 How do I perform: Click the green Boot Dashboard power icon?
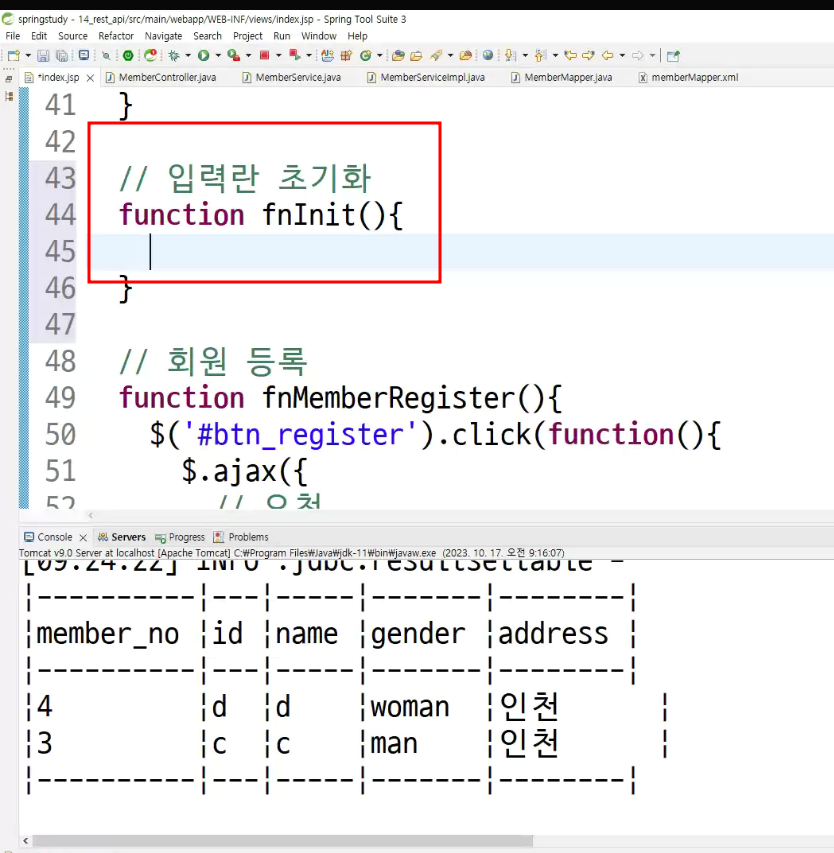tap(128, 55)
